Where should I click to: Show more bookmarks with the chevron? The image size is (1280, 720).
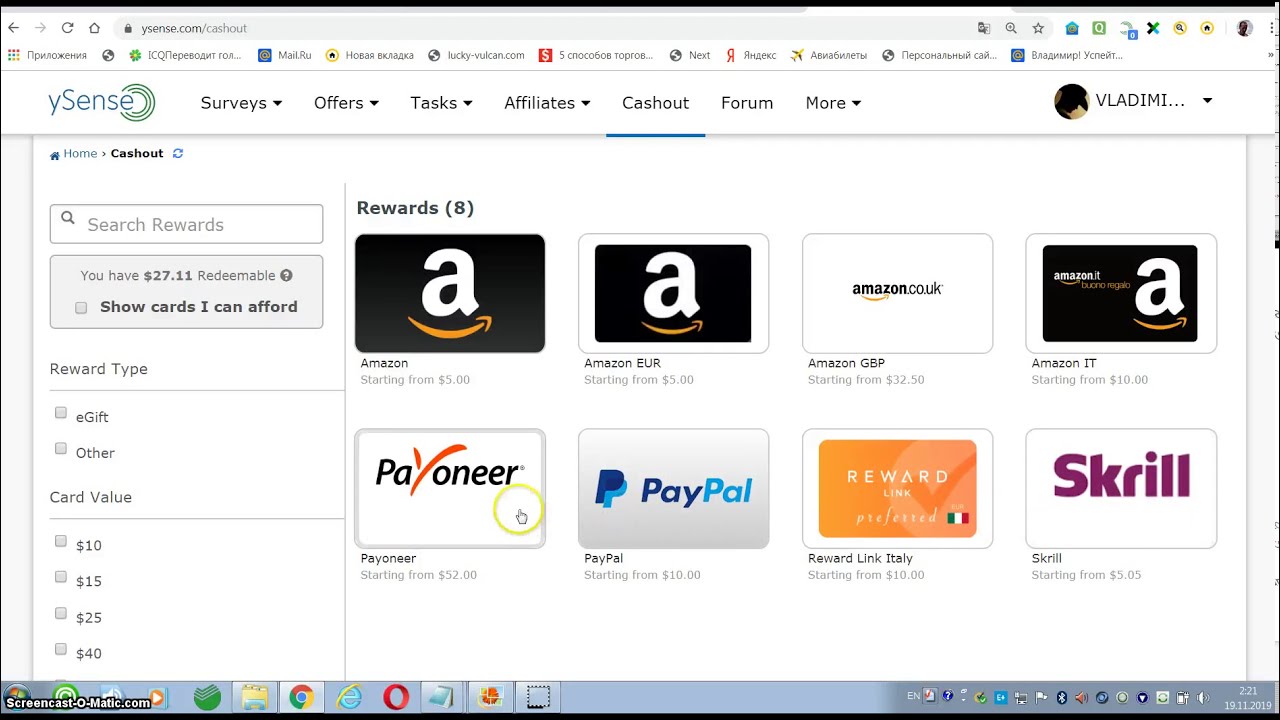[1271, 55]
